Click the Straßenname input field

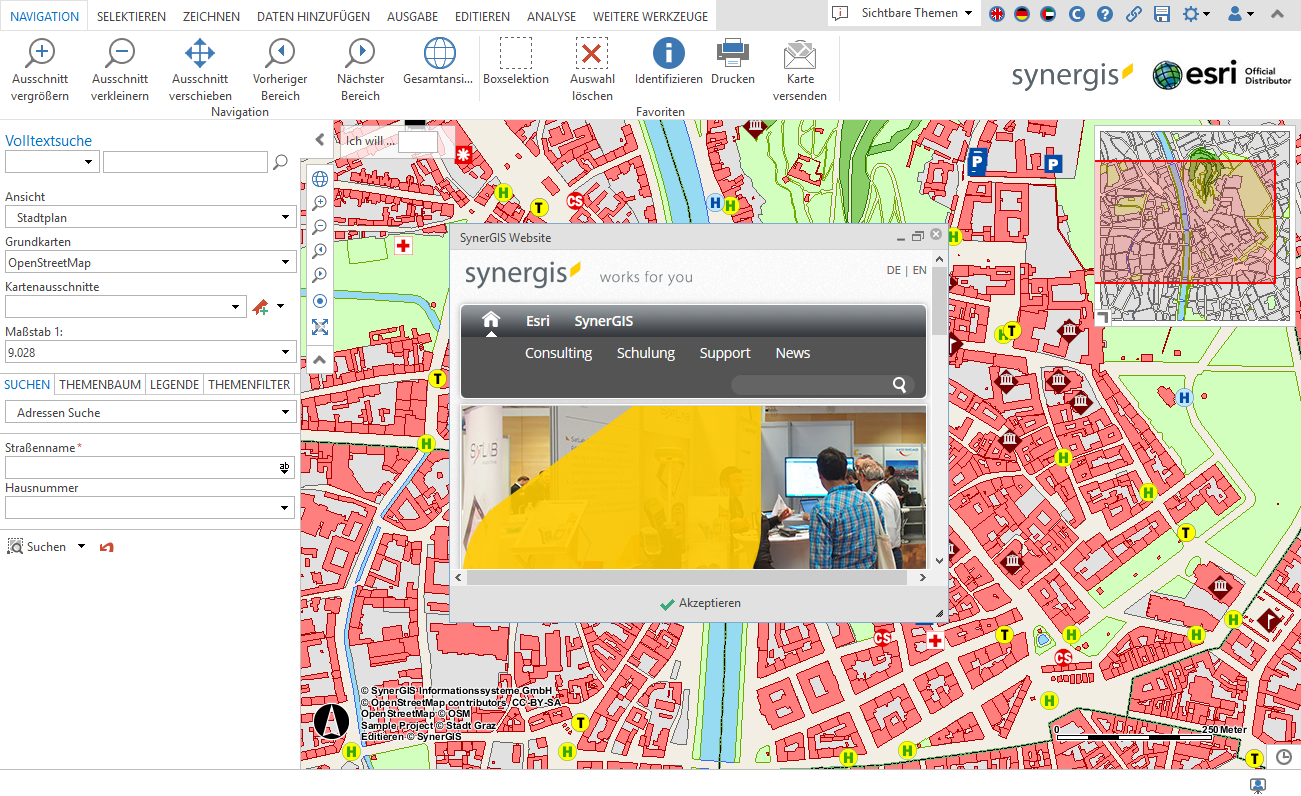coord(140,468)
